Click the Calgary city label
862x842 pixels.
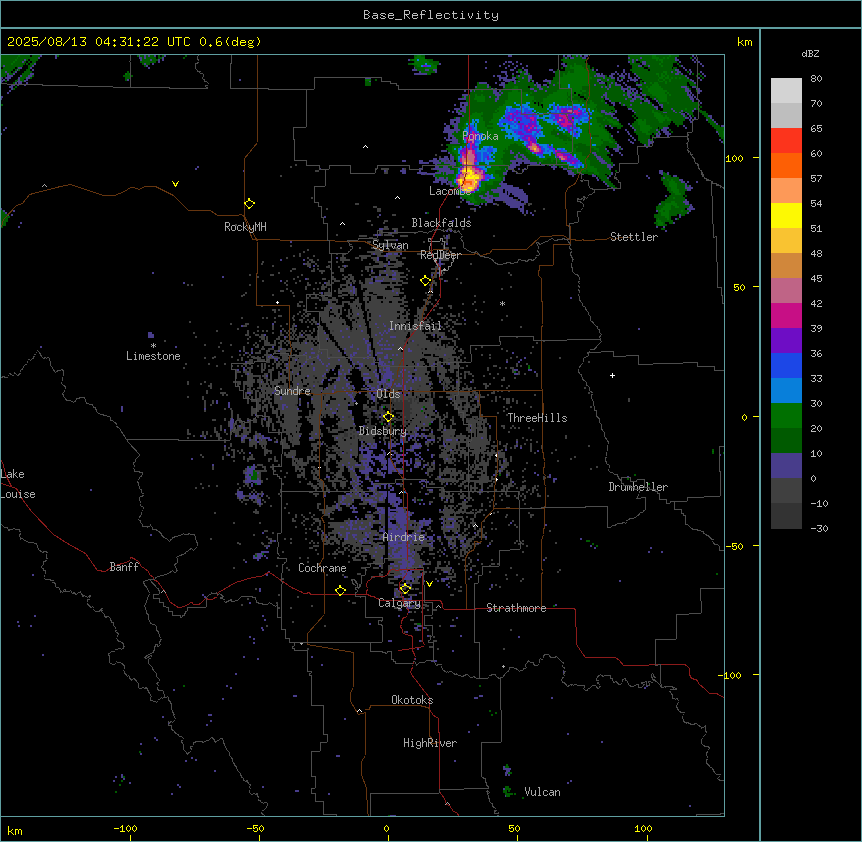[x=400, y=603]
